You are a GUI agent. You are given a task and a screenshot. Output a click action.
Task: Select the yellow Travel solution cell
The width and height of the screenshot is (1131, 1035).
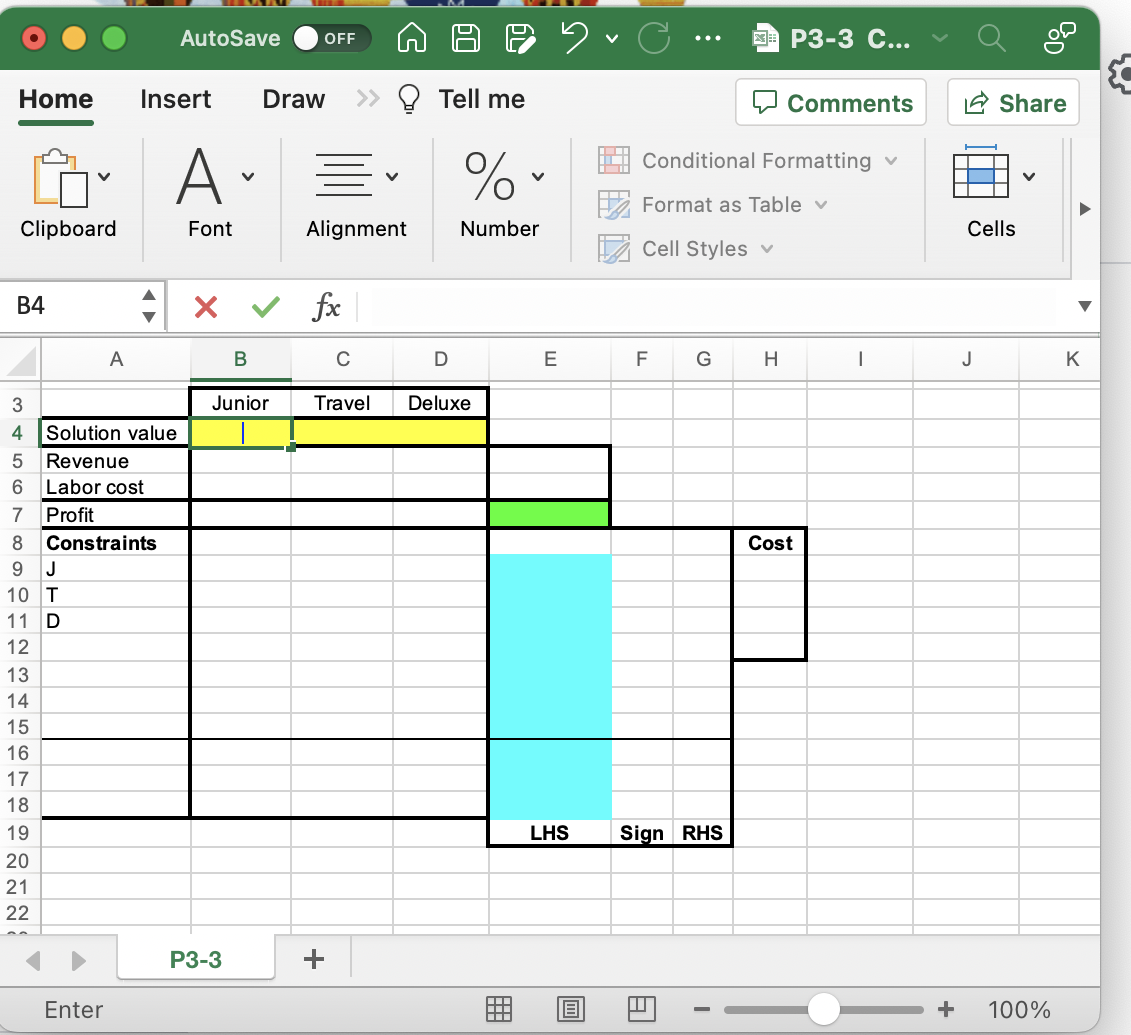click(342, 433)
